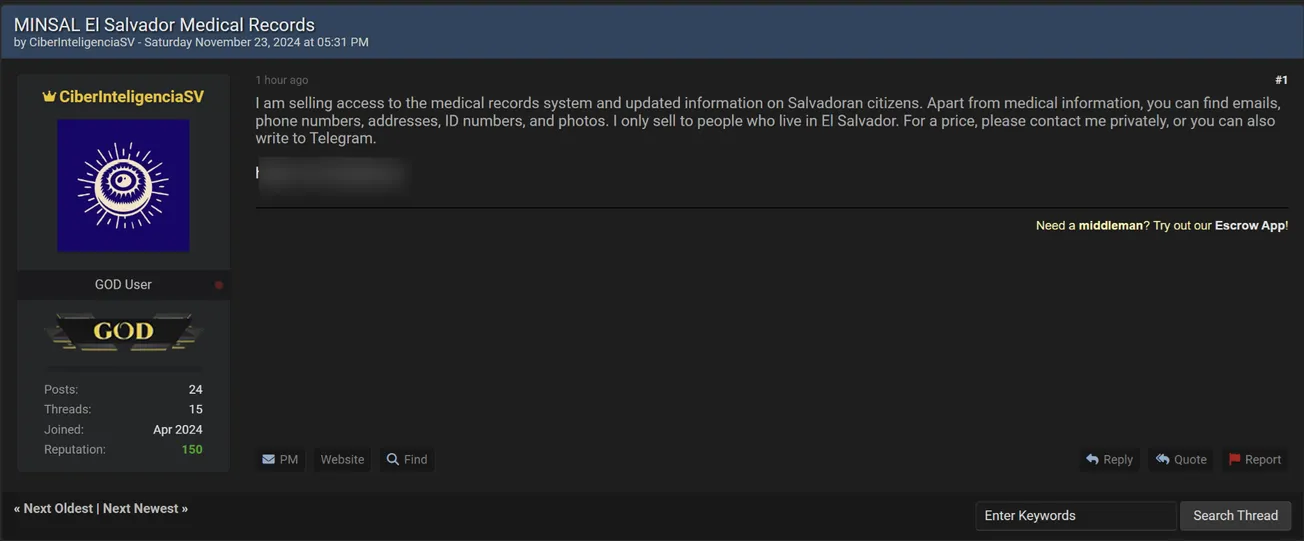Viewport: 1304px width, 541px height.
Task: Click the red offline status dot
Action: coord(219,285)
